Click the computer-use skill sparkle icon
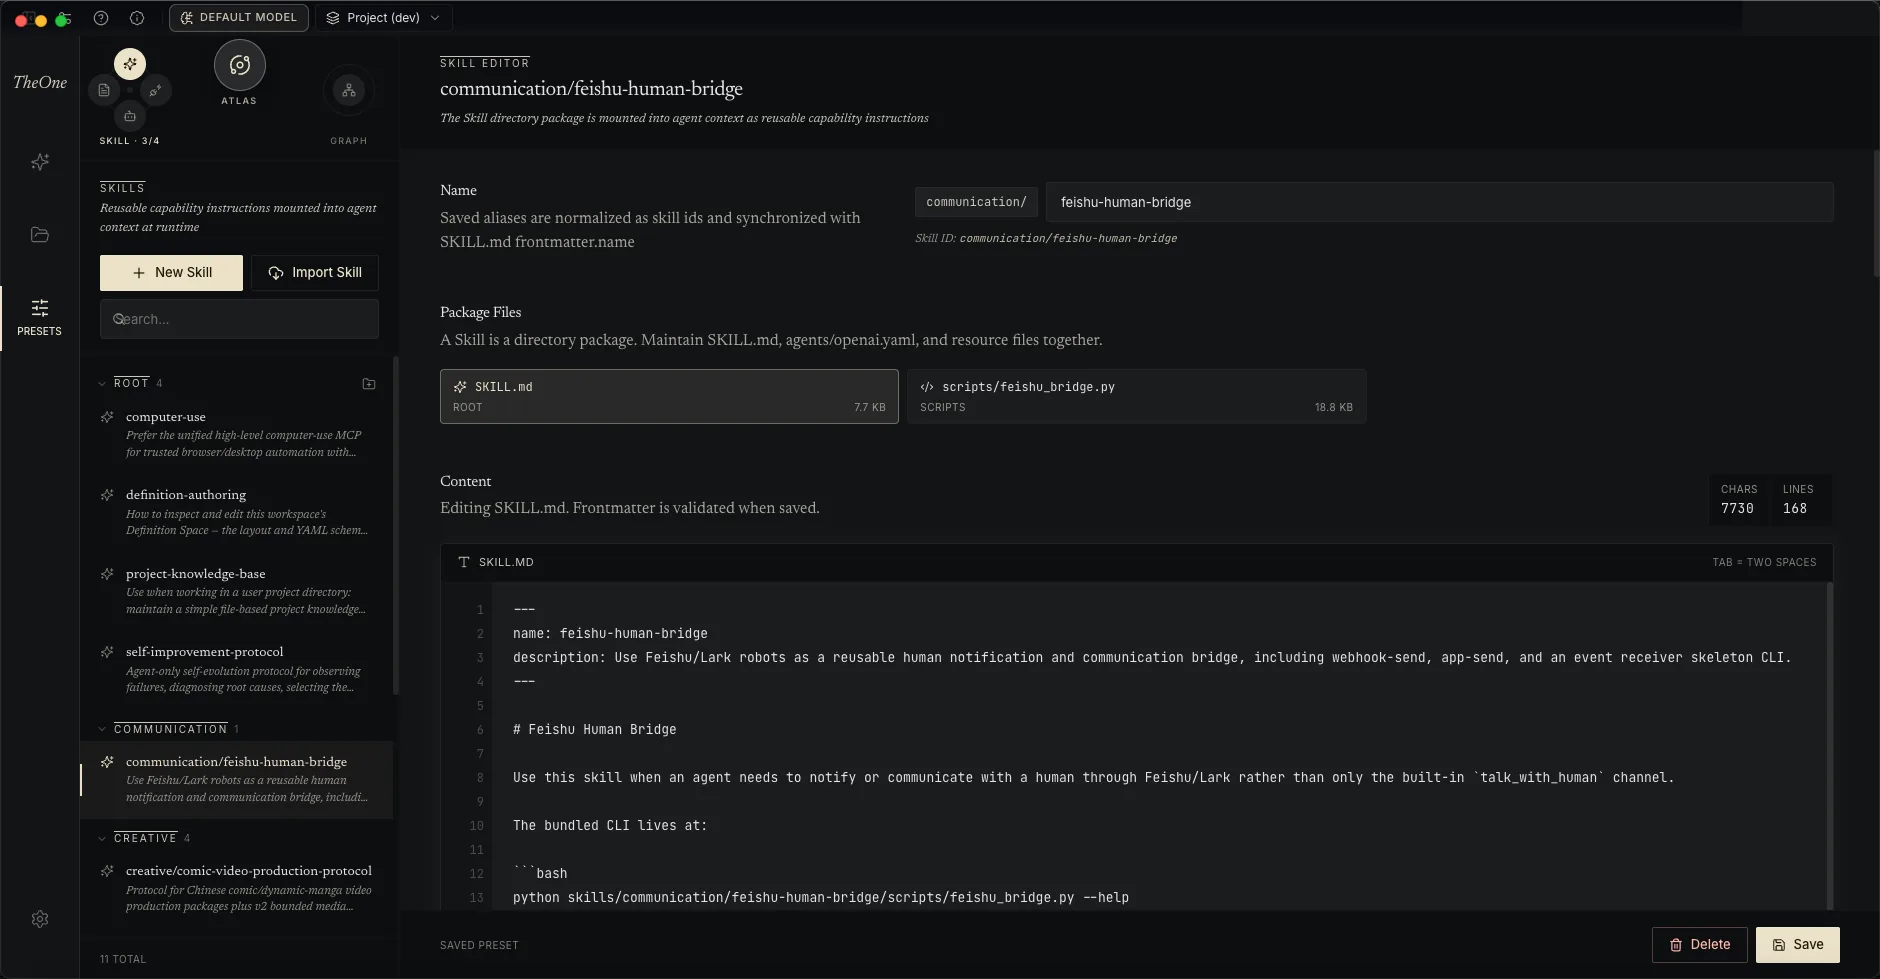Screen dimensions: 1880x979 pyautogui.click(x=107, y=417)
